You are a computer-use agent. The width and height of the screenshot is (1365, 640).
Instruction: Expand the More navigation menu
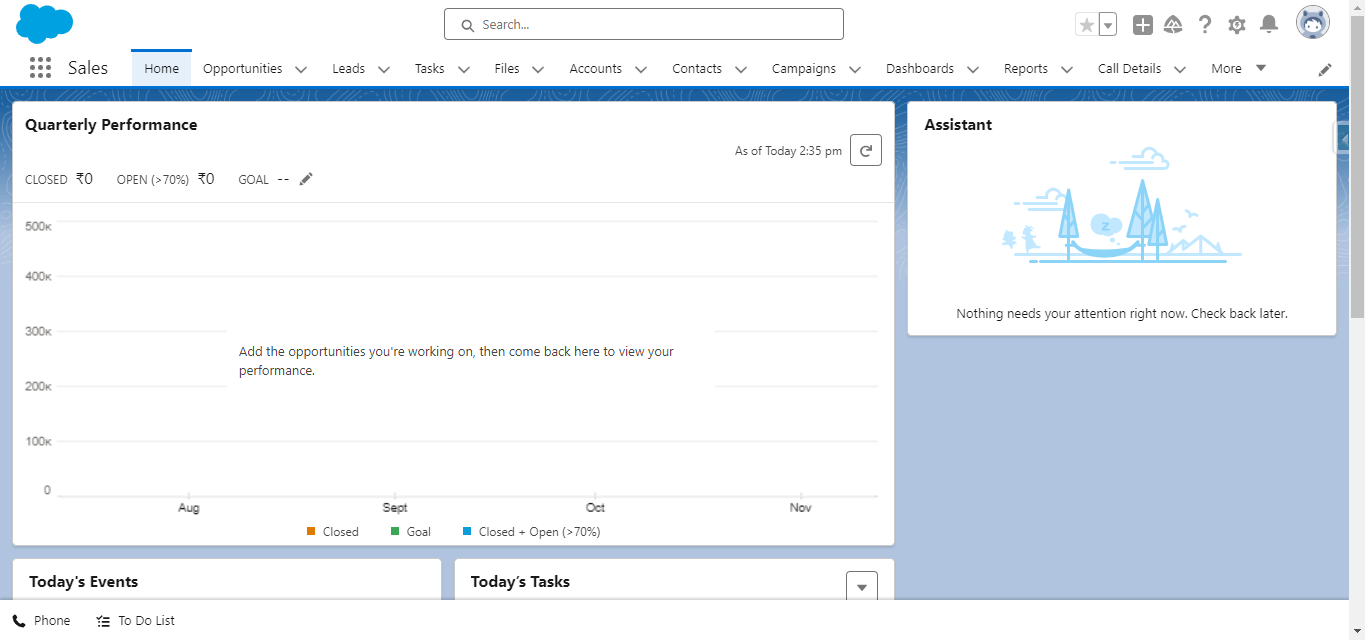(x=1238, y=69)
